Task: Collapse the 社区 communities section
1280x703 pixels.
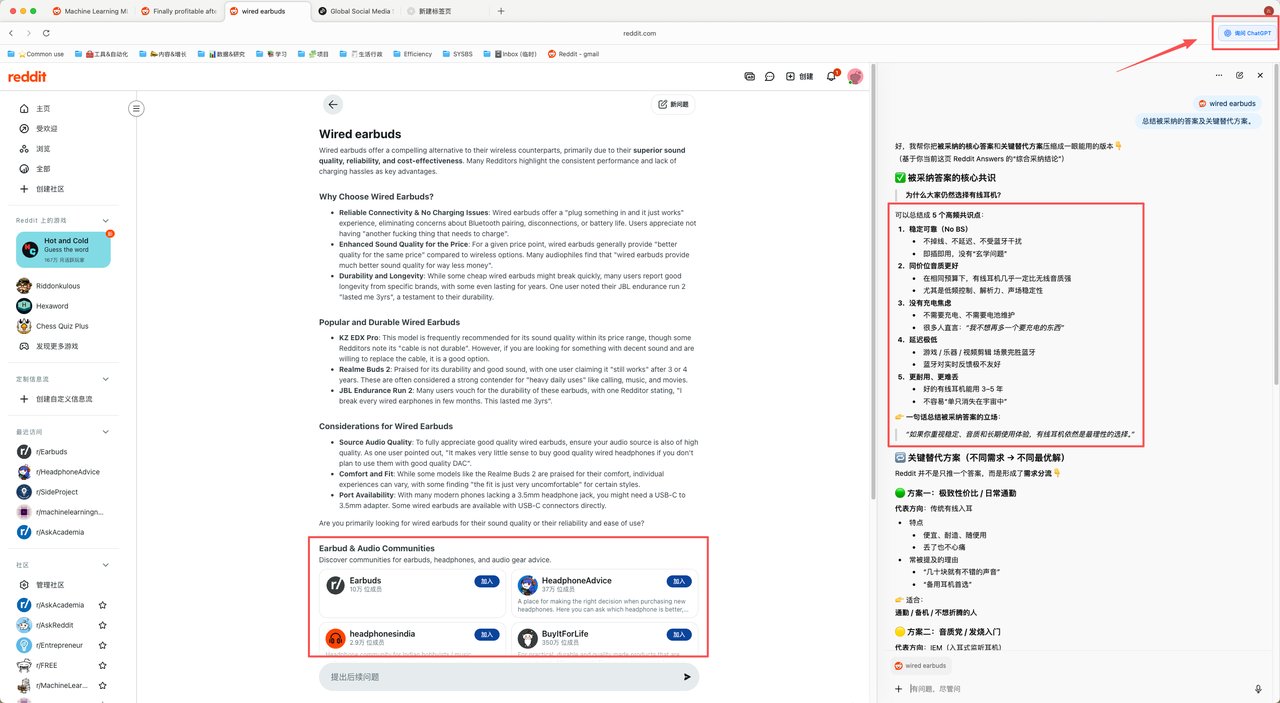Action: pos(106,565)
